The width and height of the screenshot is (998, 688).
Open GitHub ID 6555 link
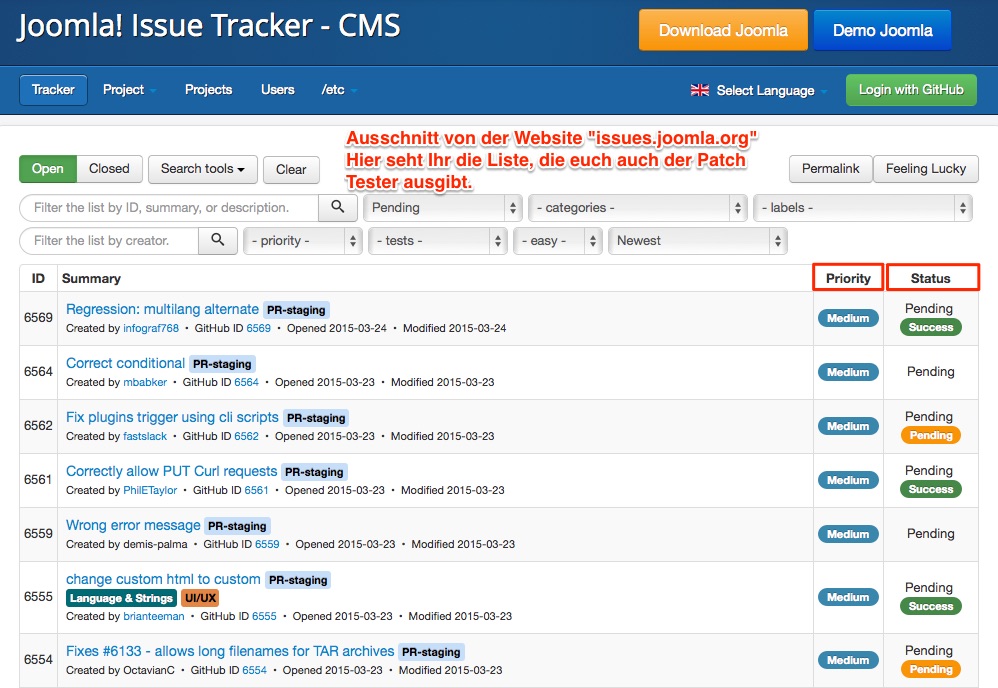264,617
